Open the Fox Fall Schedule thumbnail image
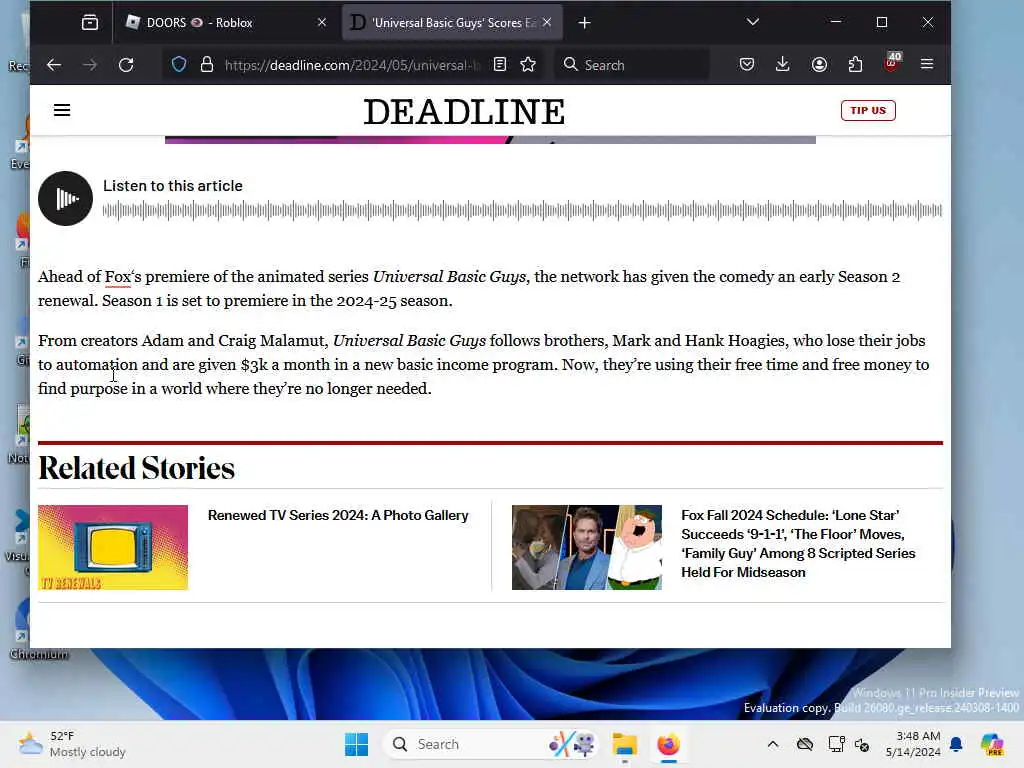The height and width of the screenshot is (768, 1024). [586, 547]
